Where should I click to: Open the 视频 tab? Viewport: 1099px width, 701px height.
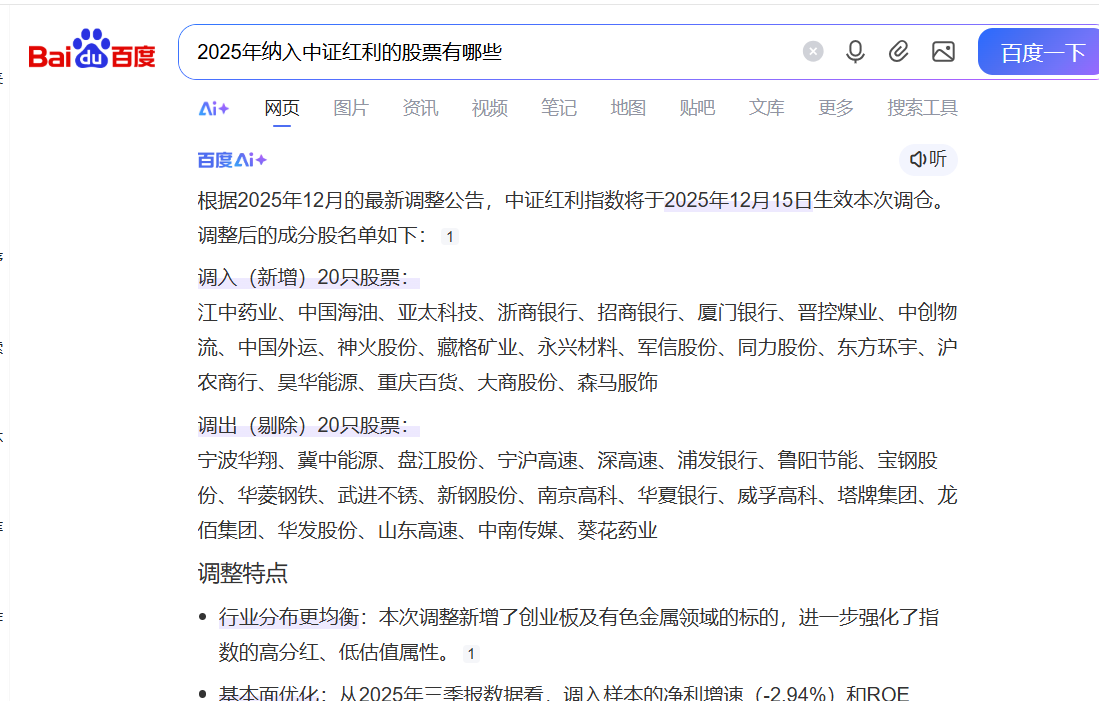[489, 108]
